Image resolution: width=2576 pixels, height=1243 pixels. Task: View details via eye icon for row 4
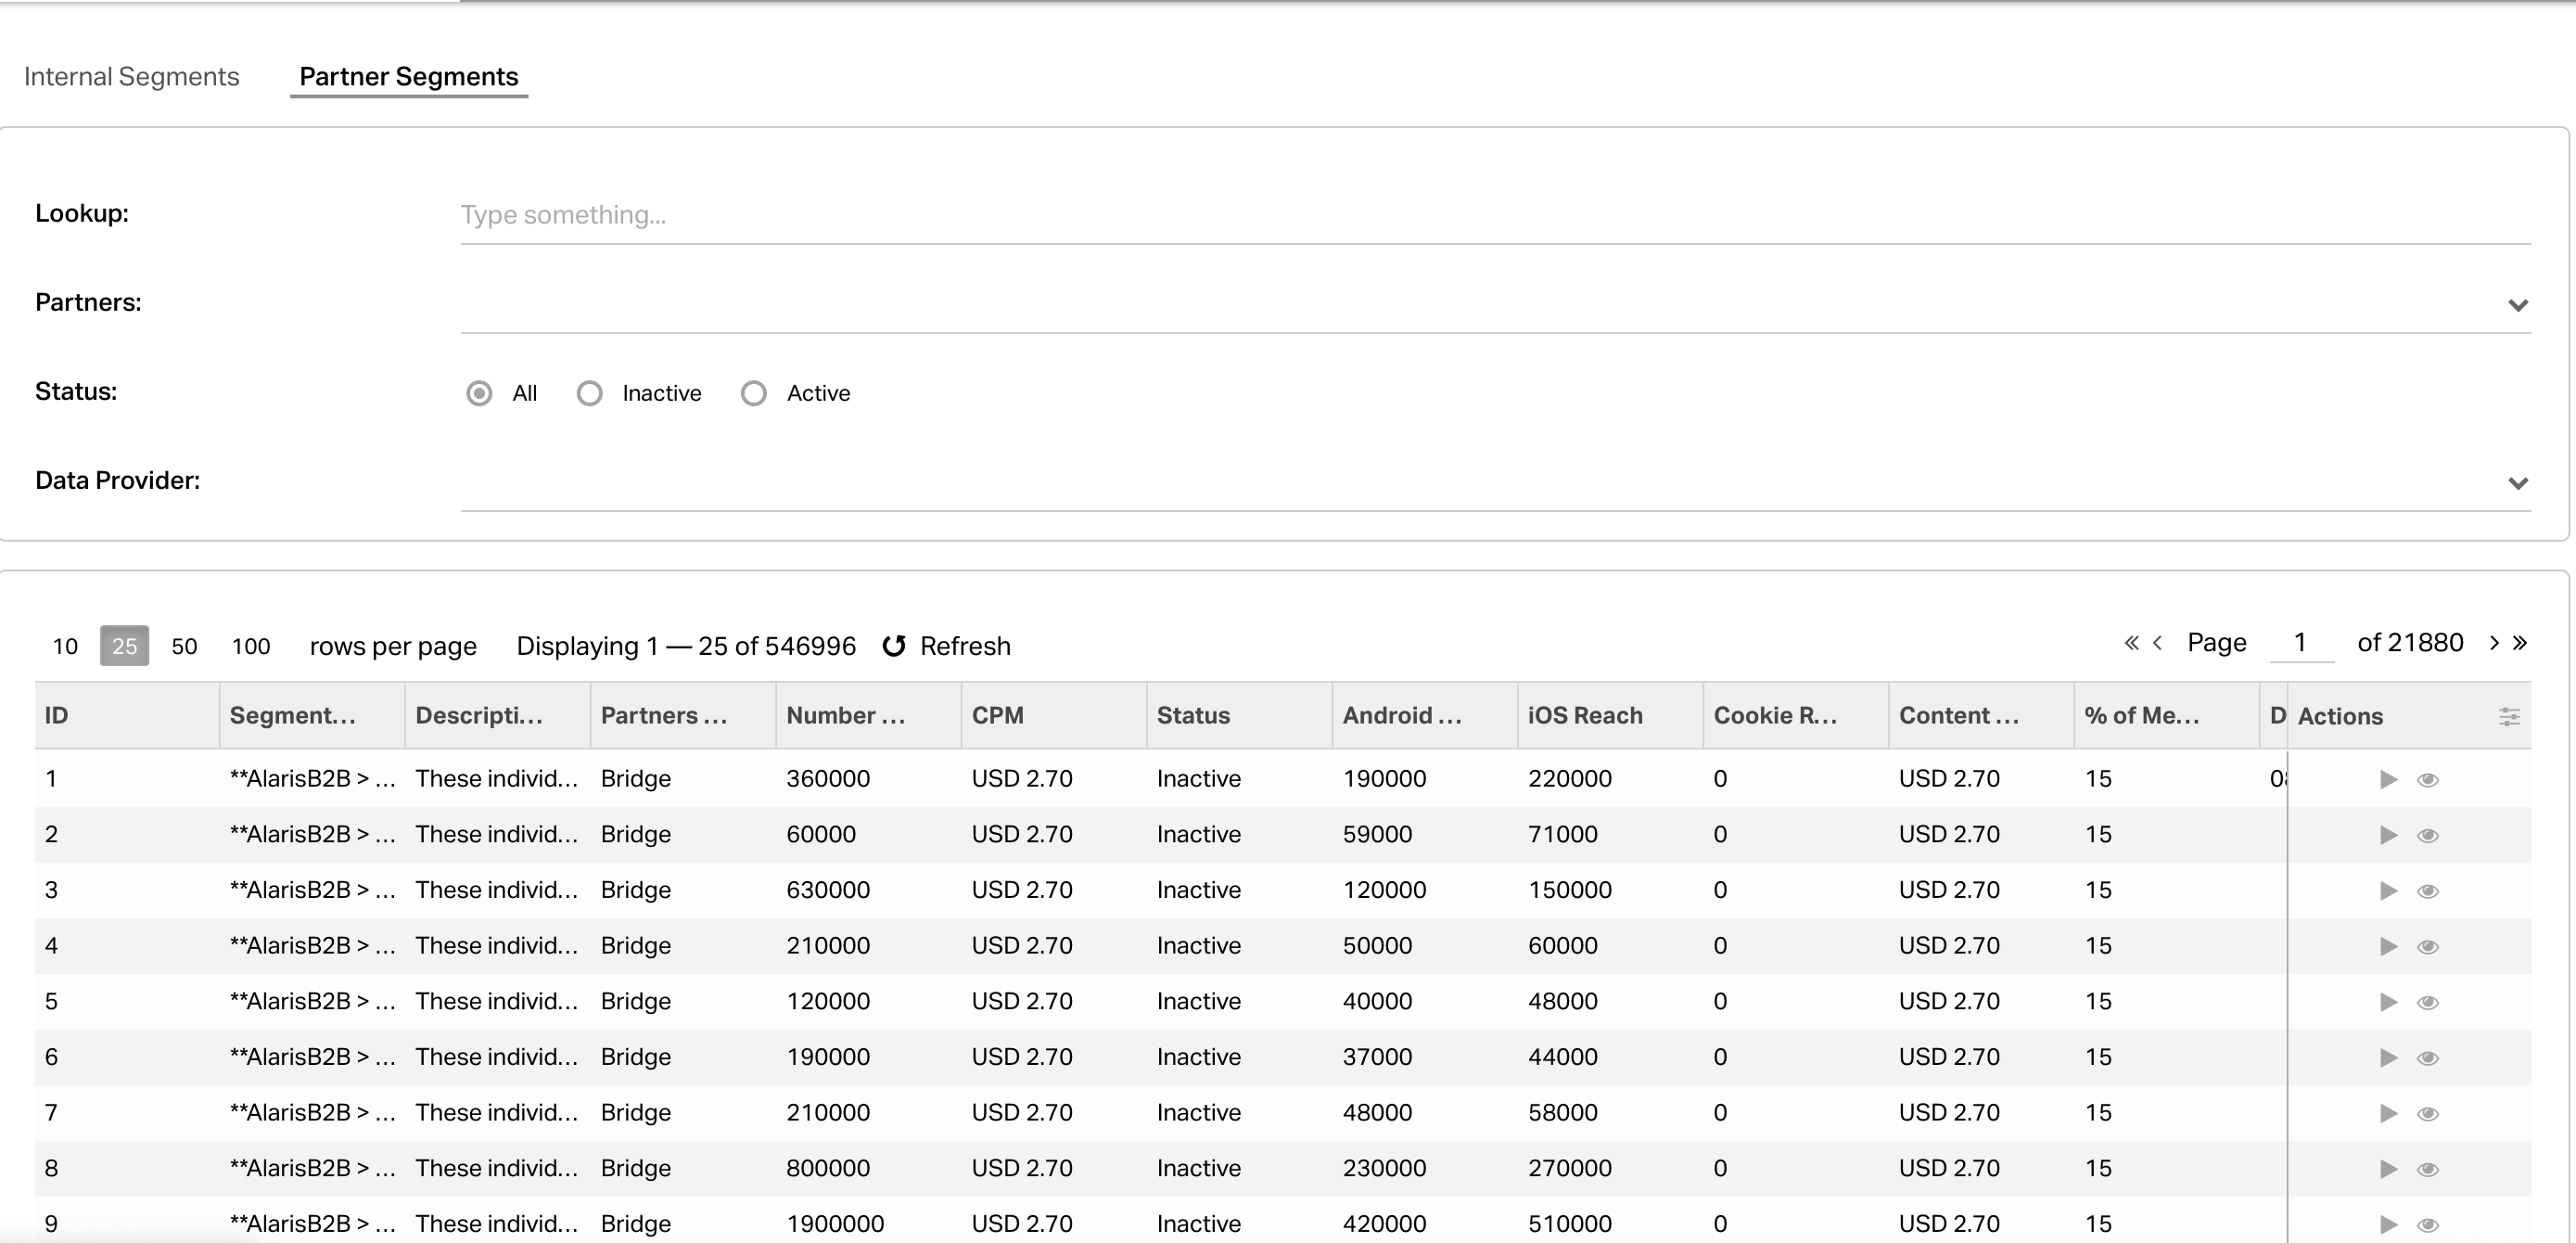pos(2427,947)
